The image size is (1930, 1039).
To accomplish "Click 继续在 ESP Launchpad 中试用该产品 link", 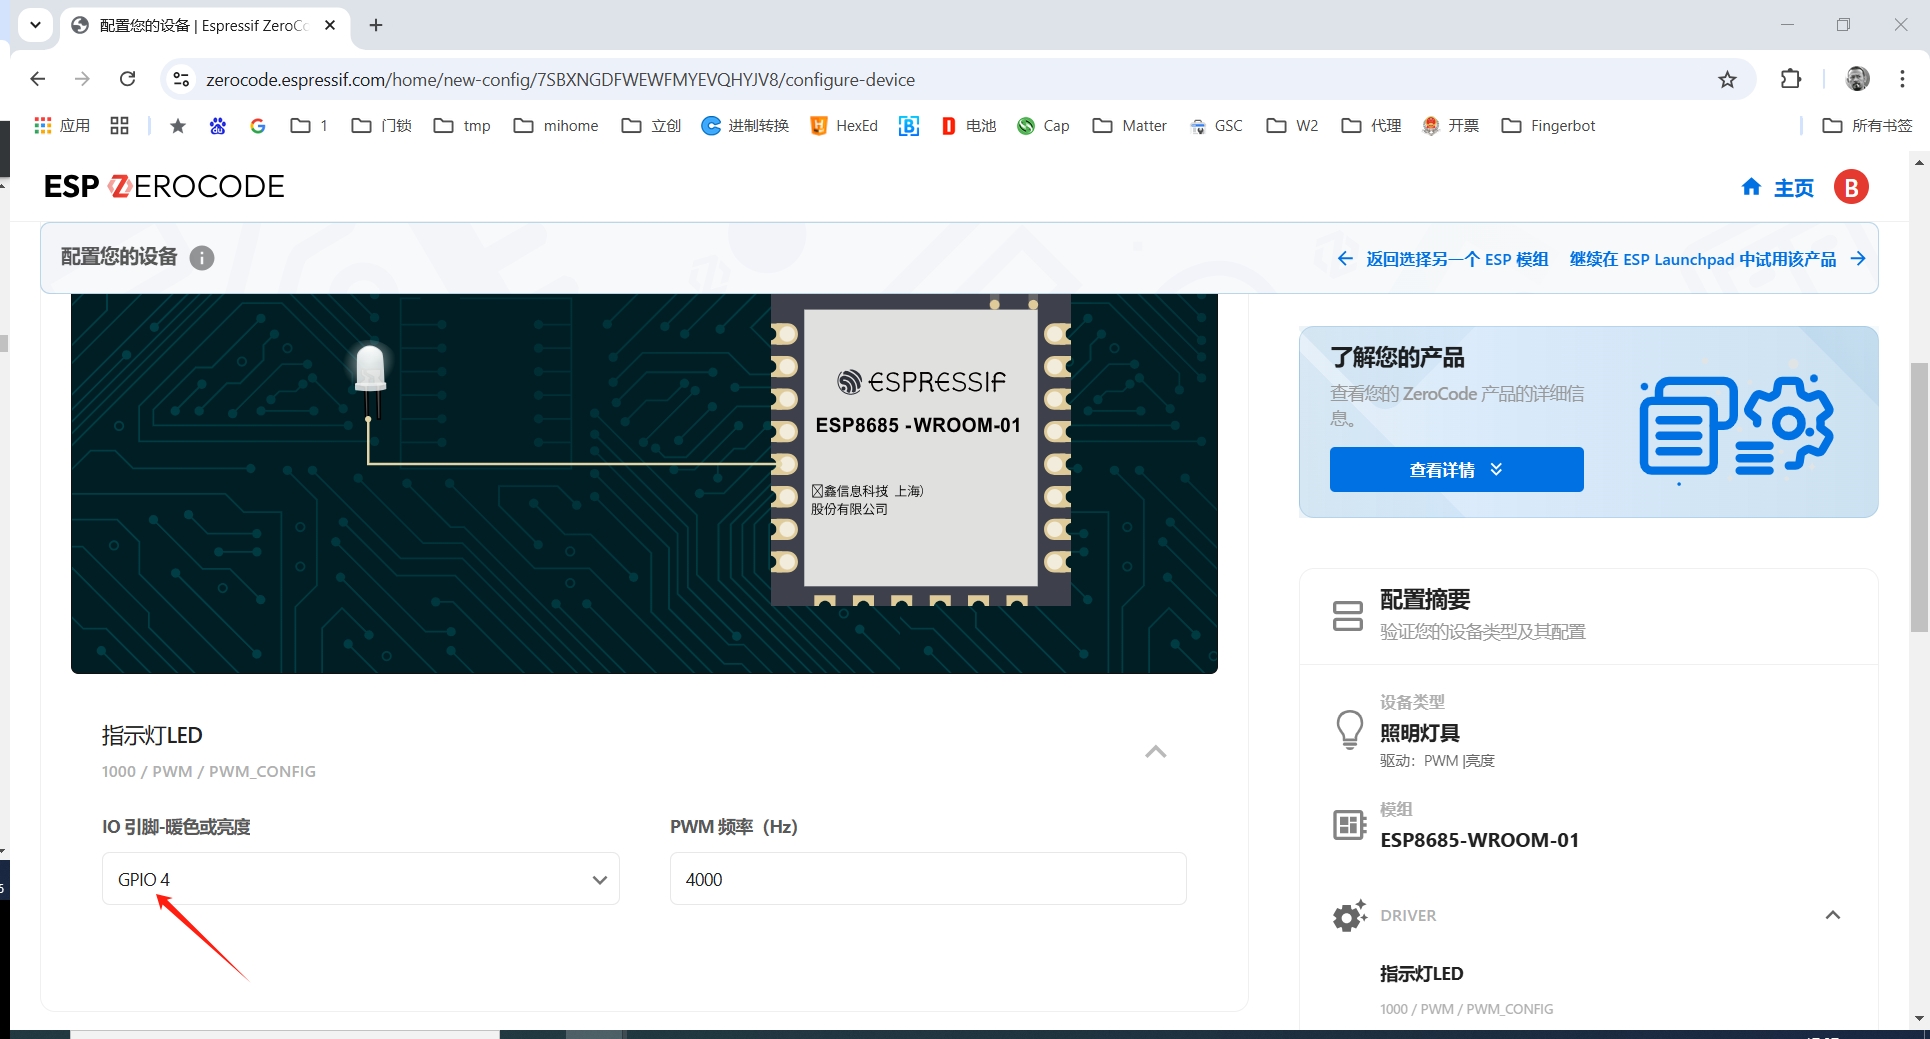I will pyautogui.click(x=1717, y=259).
